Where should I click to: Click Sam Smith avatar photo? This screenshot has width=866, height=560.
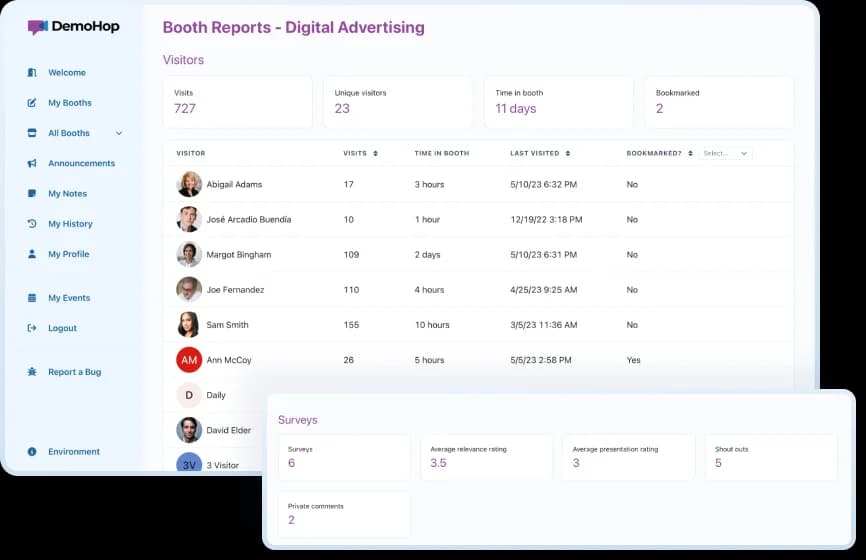coord(189,325)
